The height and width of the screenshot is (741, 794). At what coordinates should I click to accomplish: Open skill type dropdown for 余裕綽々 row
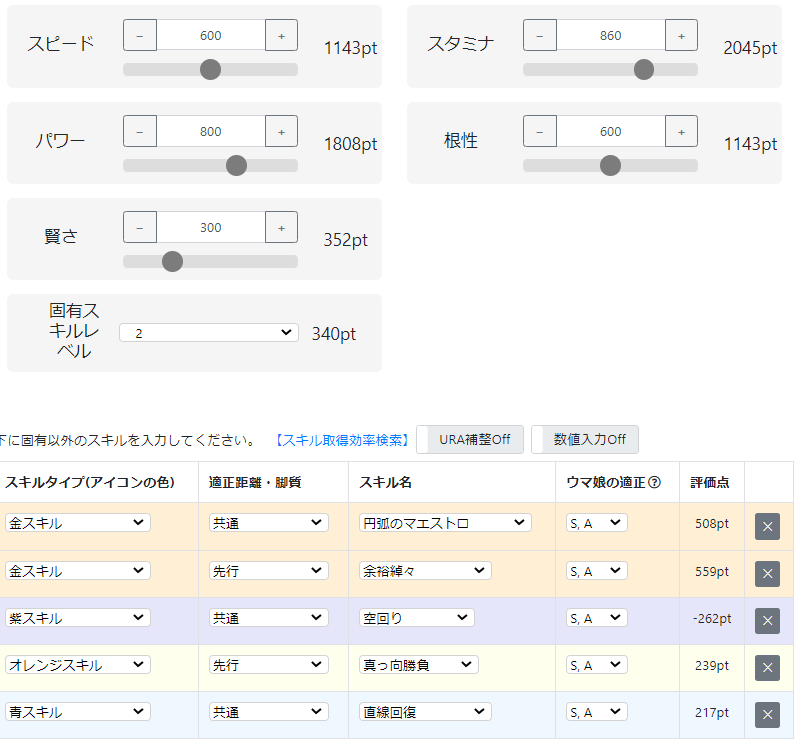[78, 571]
